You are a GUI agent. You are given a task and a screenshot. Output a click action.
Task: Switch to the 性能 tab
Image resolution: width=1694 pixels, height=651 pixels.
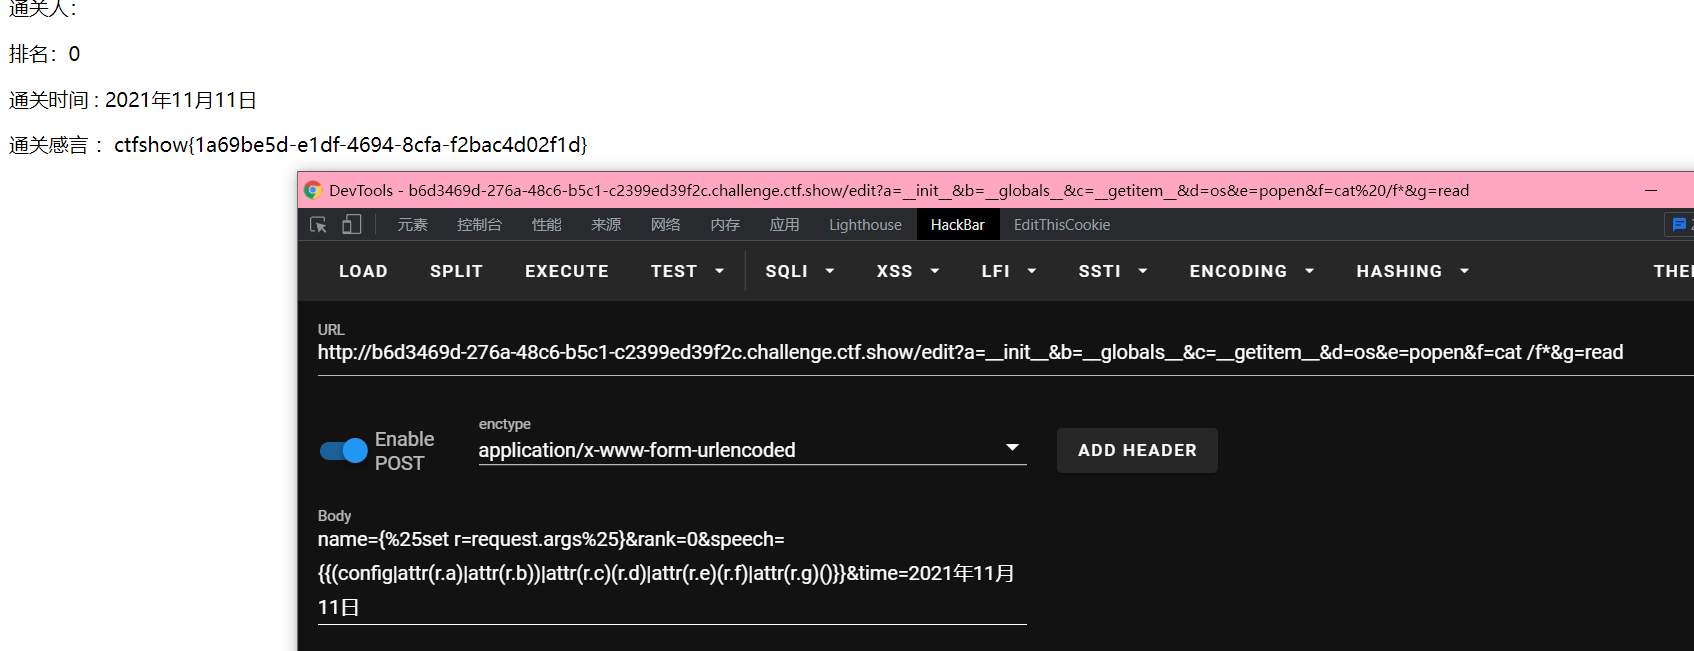click(x=546, y=225)
